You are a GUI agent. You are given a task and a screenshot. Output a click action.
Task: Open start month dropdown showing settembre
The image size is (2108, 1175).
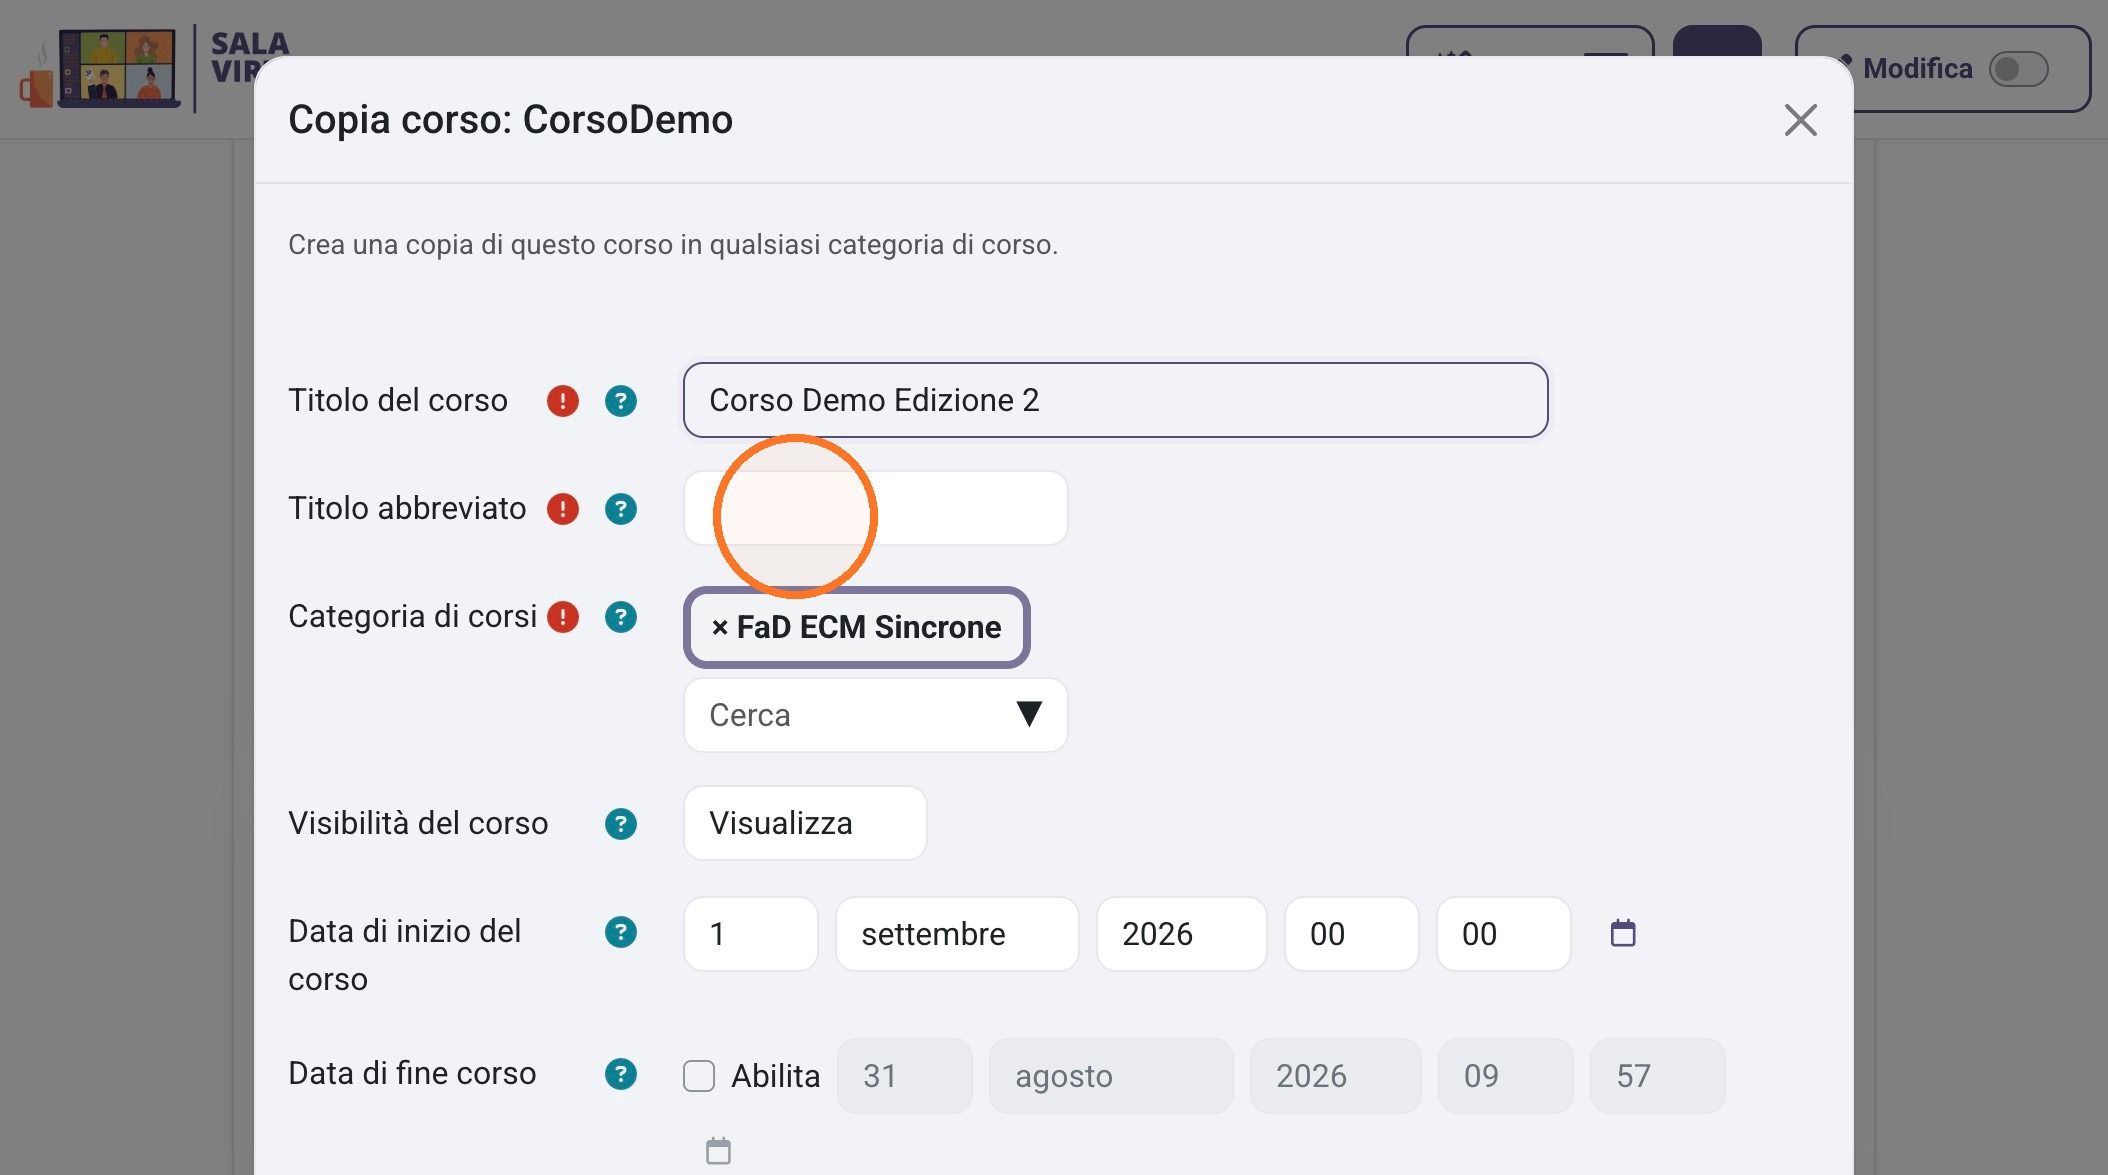[957, 934]
